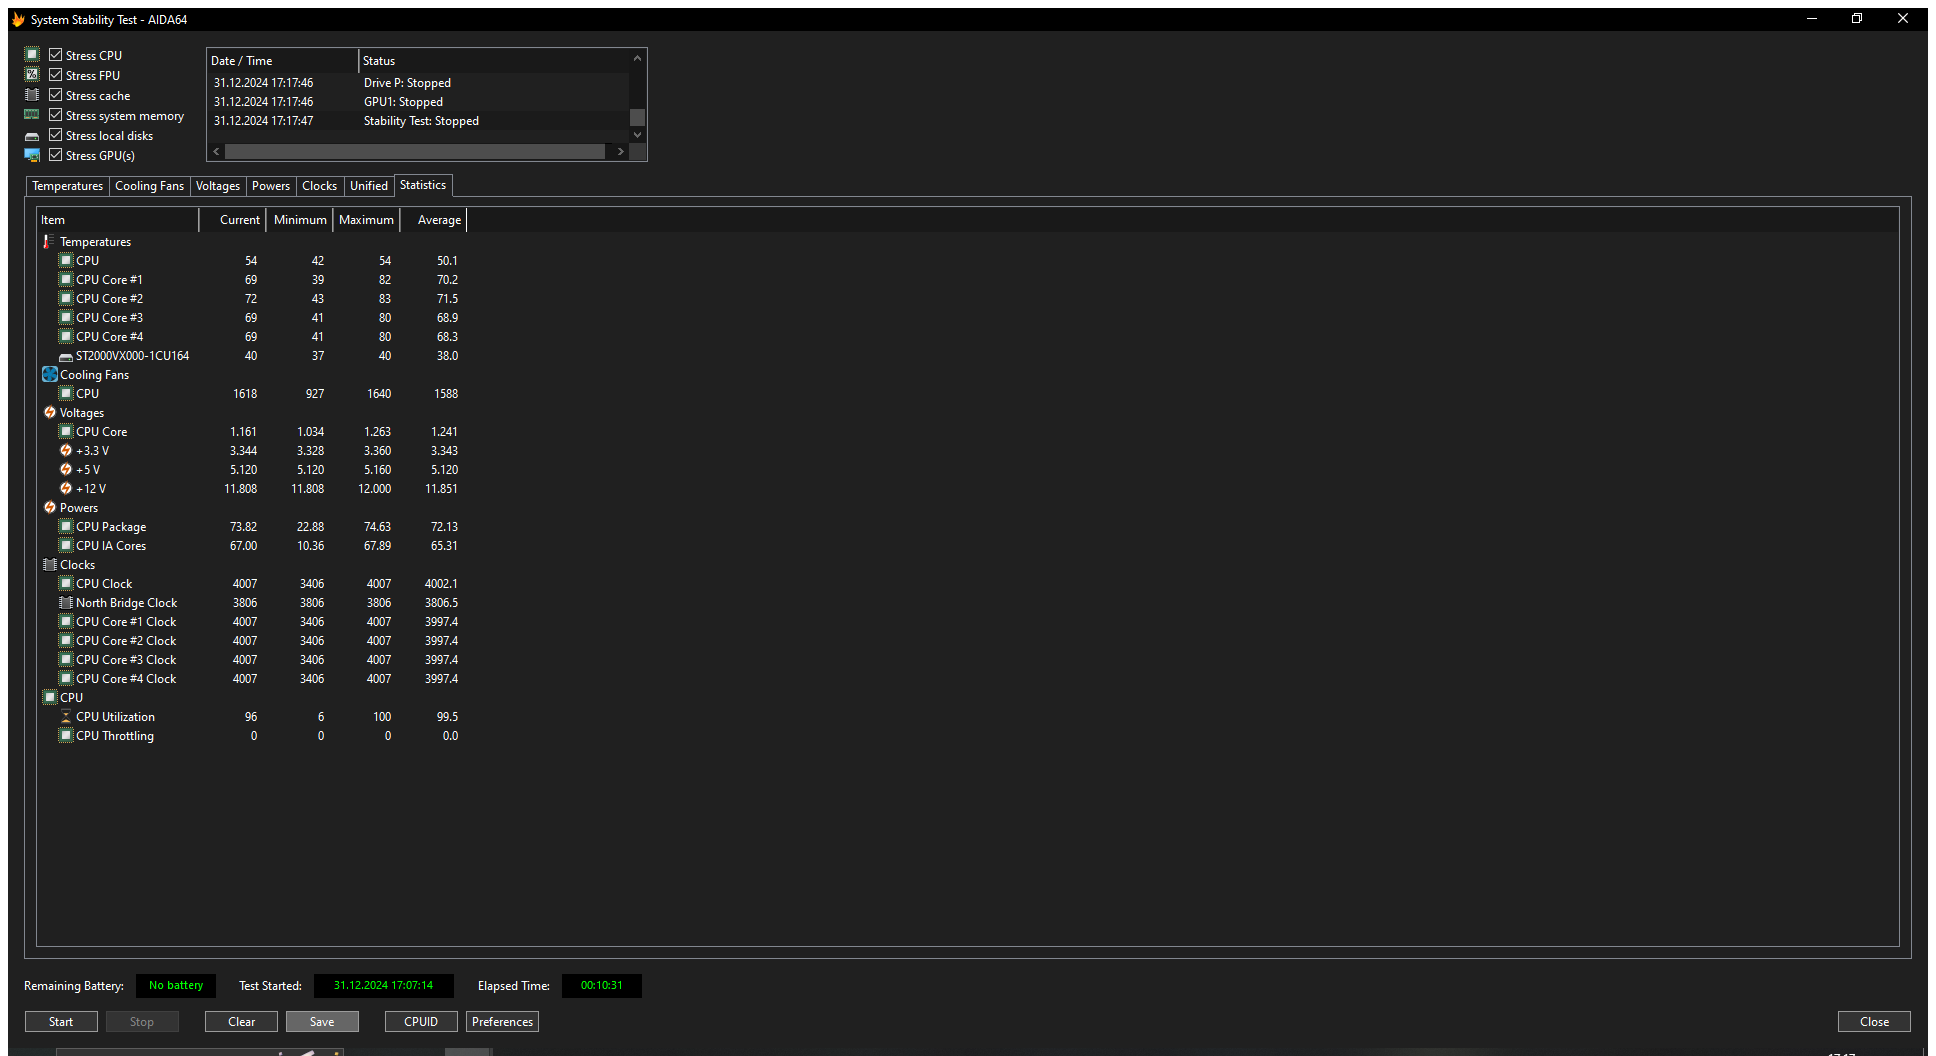Click the Stress cache icon
The image size is (1936, 1056).
tap(32, 95)
